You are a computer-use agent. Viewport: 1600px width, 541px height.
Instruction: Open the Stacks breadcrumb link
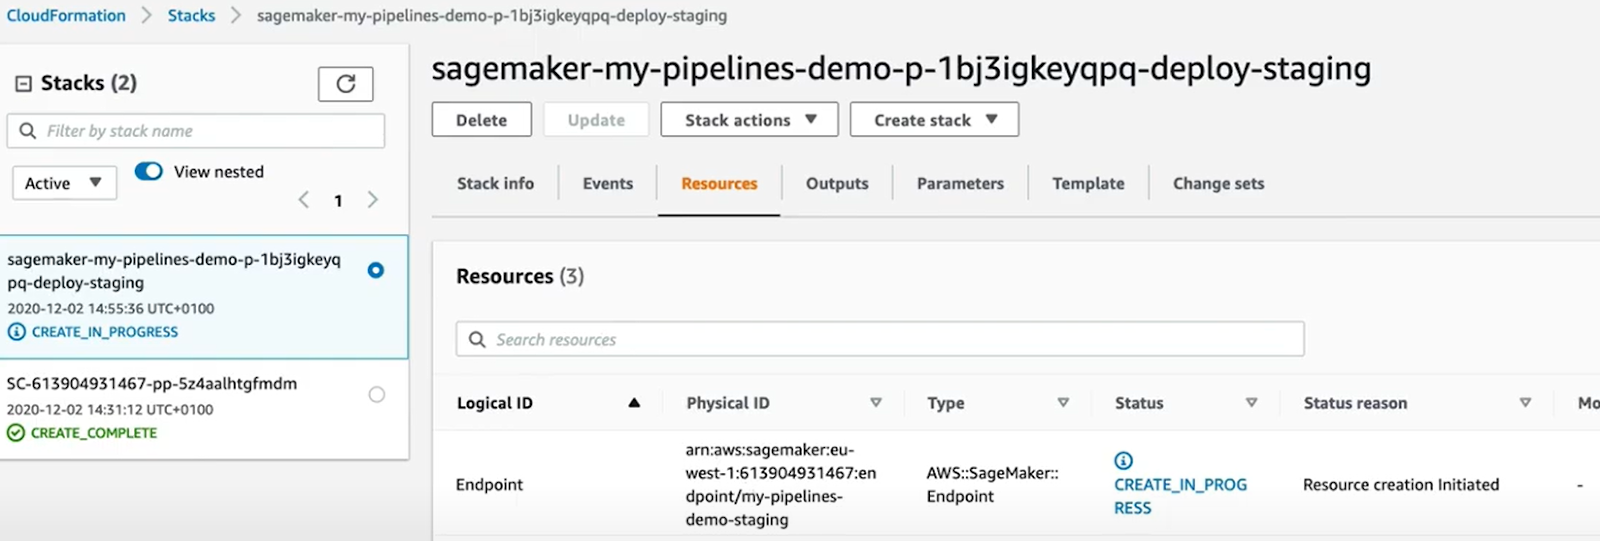(x=191, y=16)
